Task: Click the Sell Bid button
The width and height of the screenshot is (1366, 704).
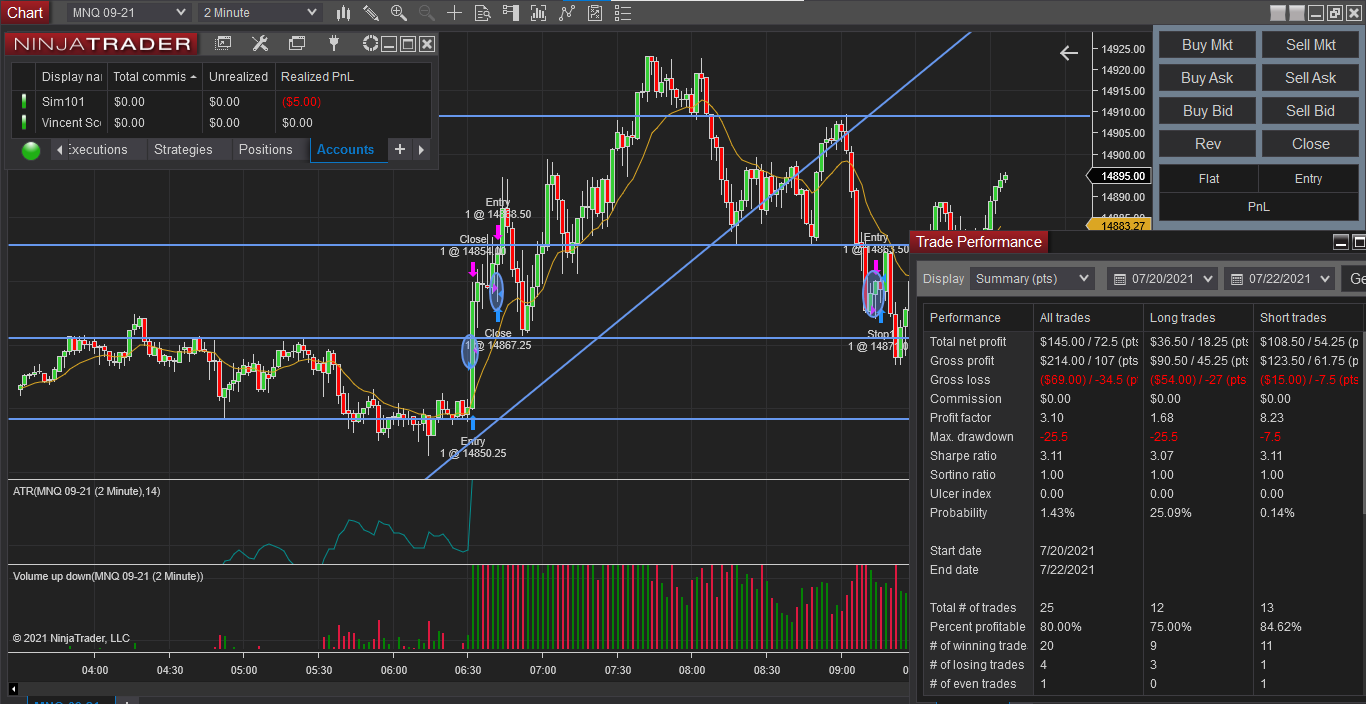Action: (1310, 111)
